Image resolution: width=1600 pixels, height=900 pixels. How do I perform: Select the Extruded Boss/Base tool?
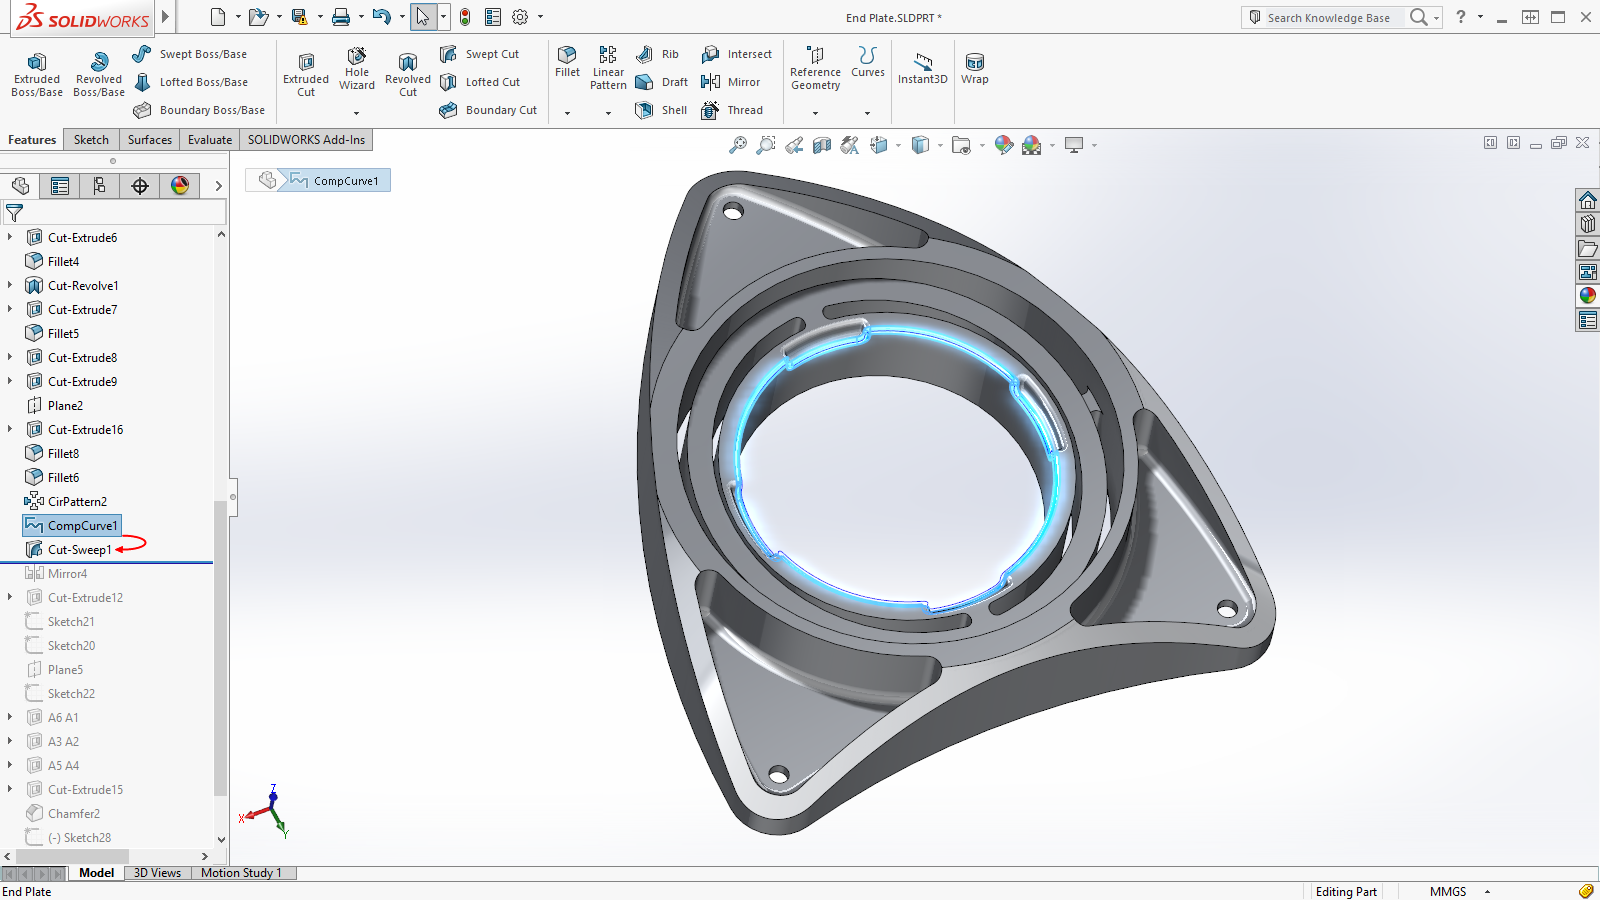pyautogui.click(x=36, y=73)
